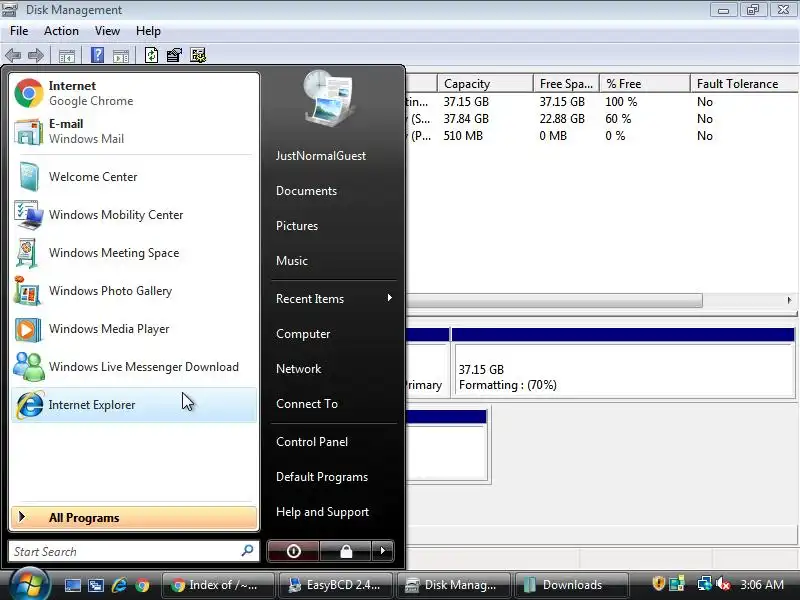800x600 pixels.
Task: Open the View menu
Action: (107, 31)
